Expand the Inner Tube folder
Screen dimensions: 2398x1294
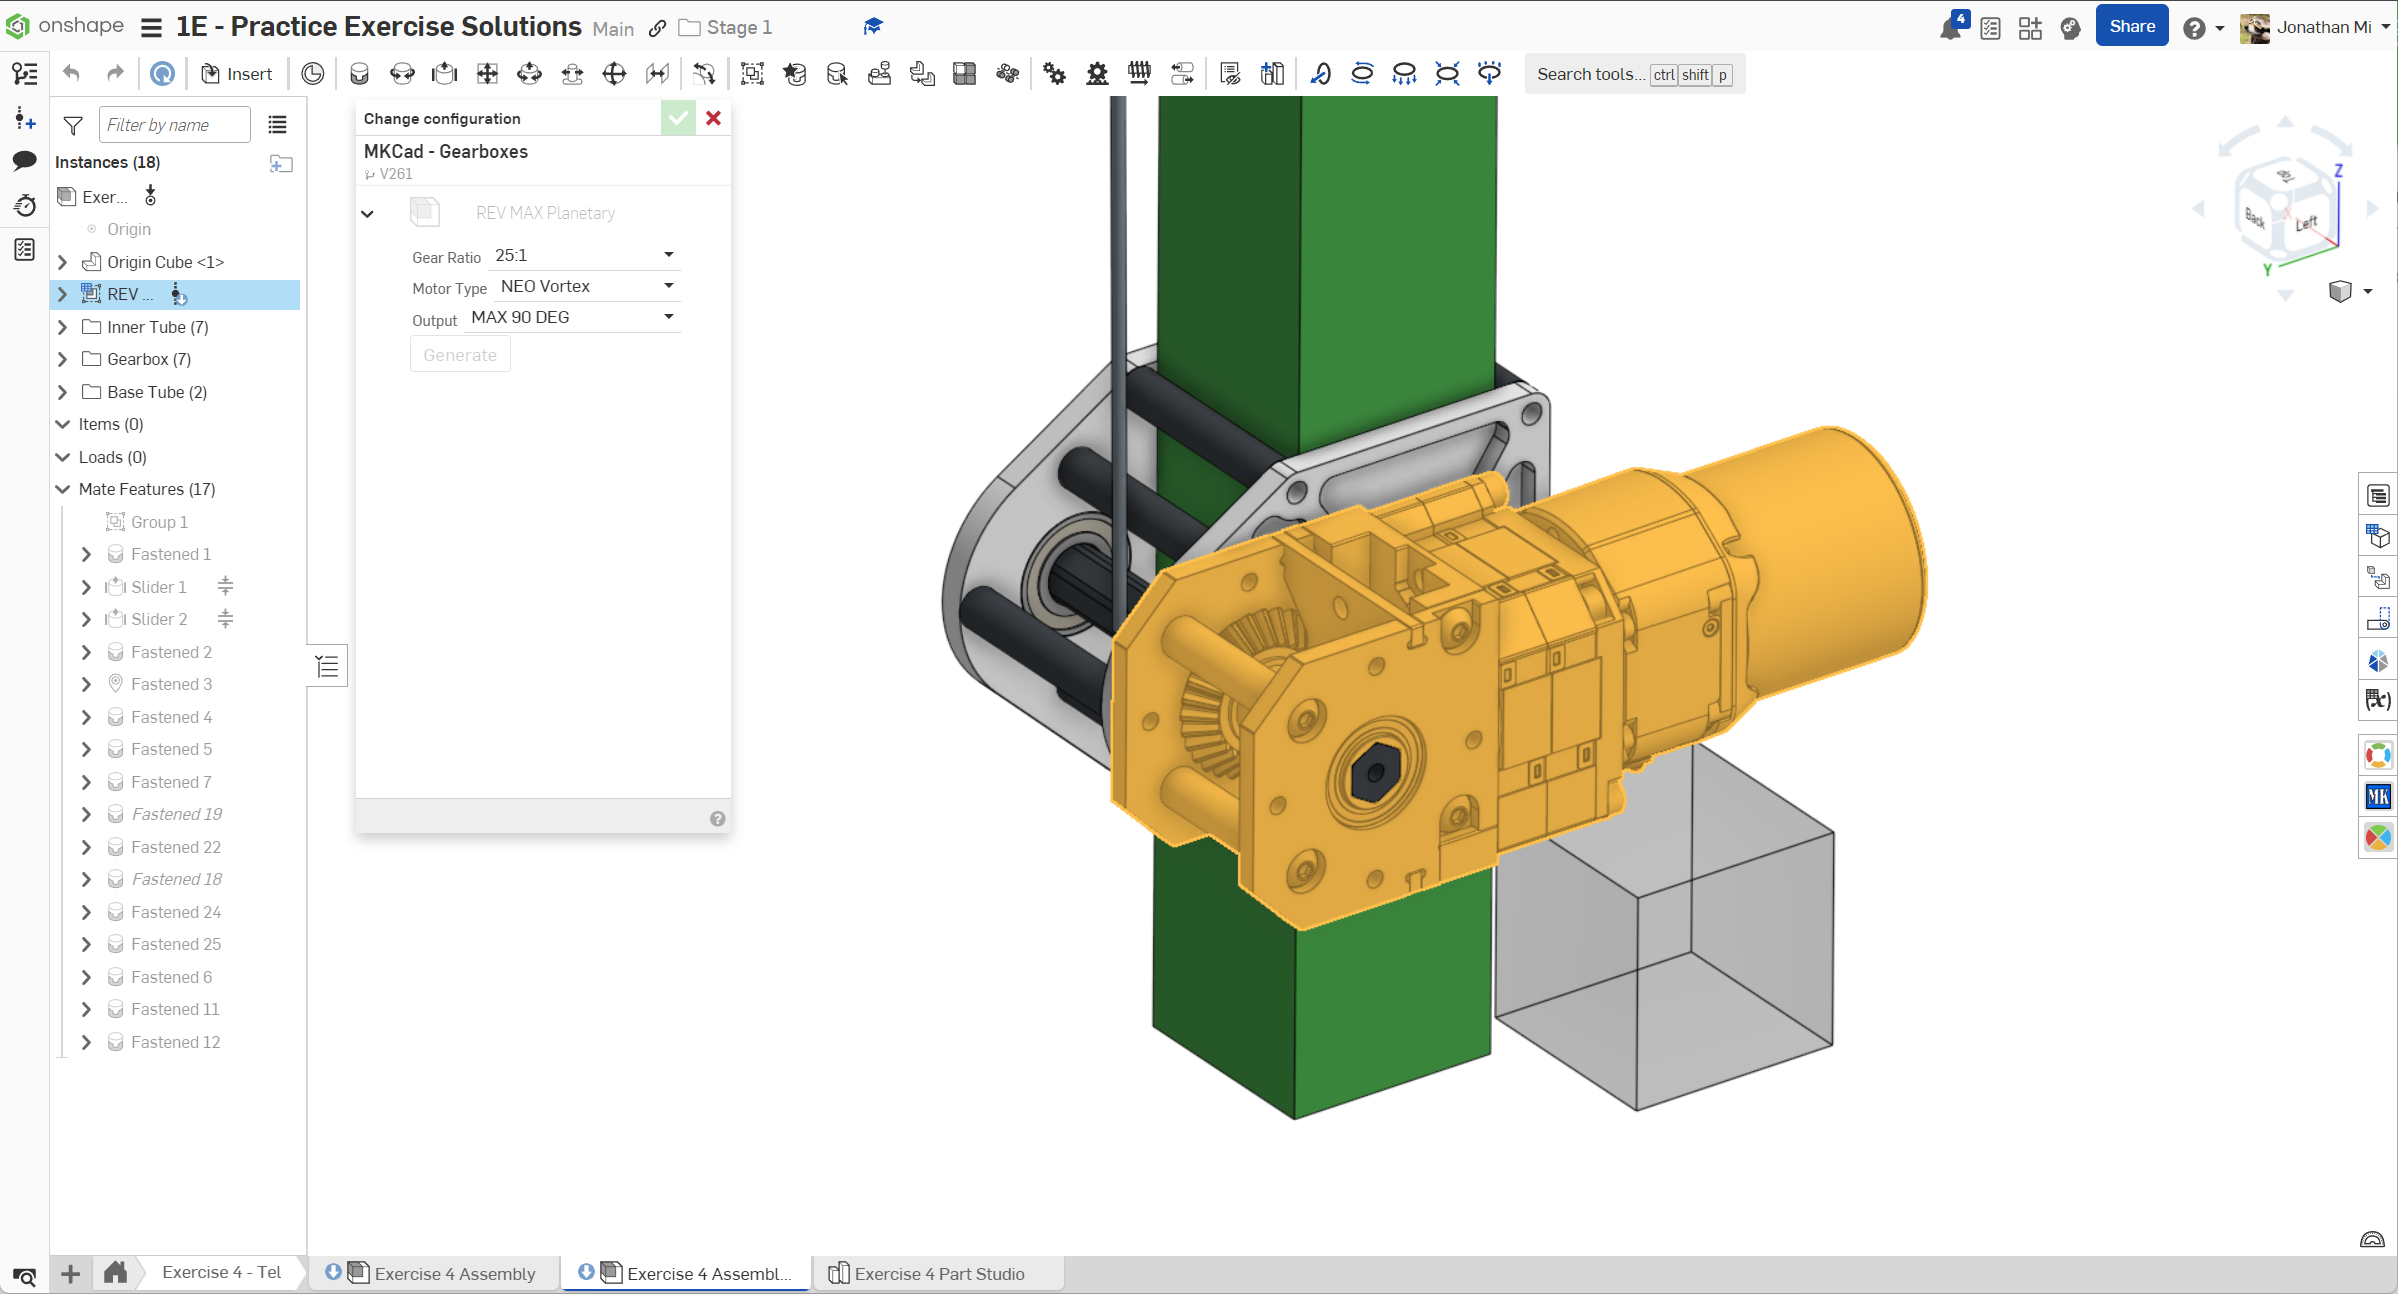63,327
